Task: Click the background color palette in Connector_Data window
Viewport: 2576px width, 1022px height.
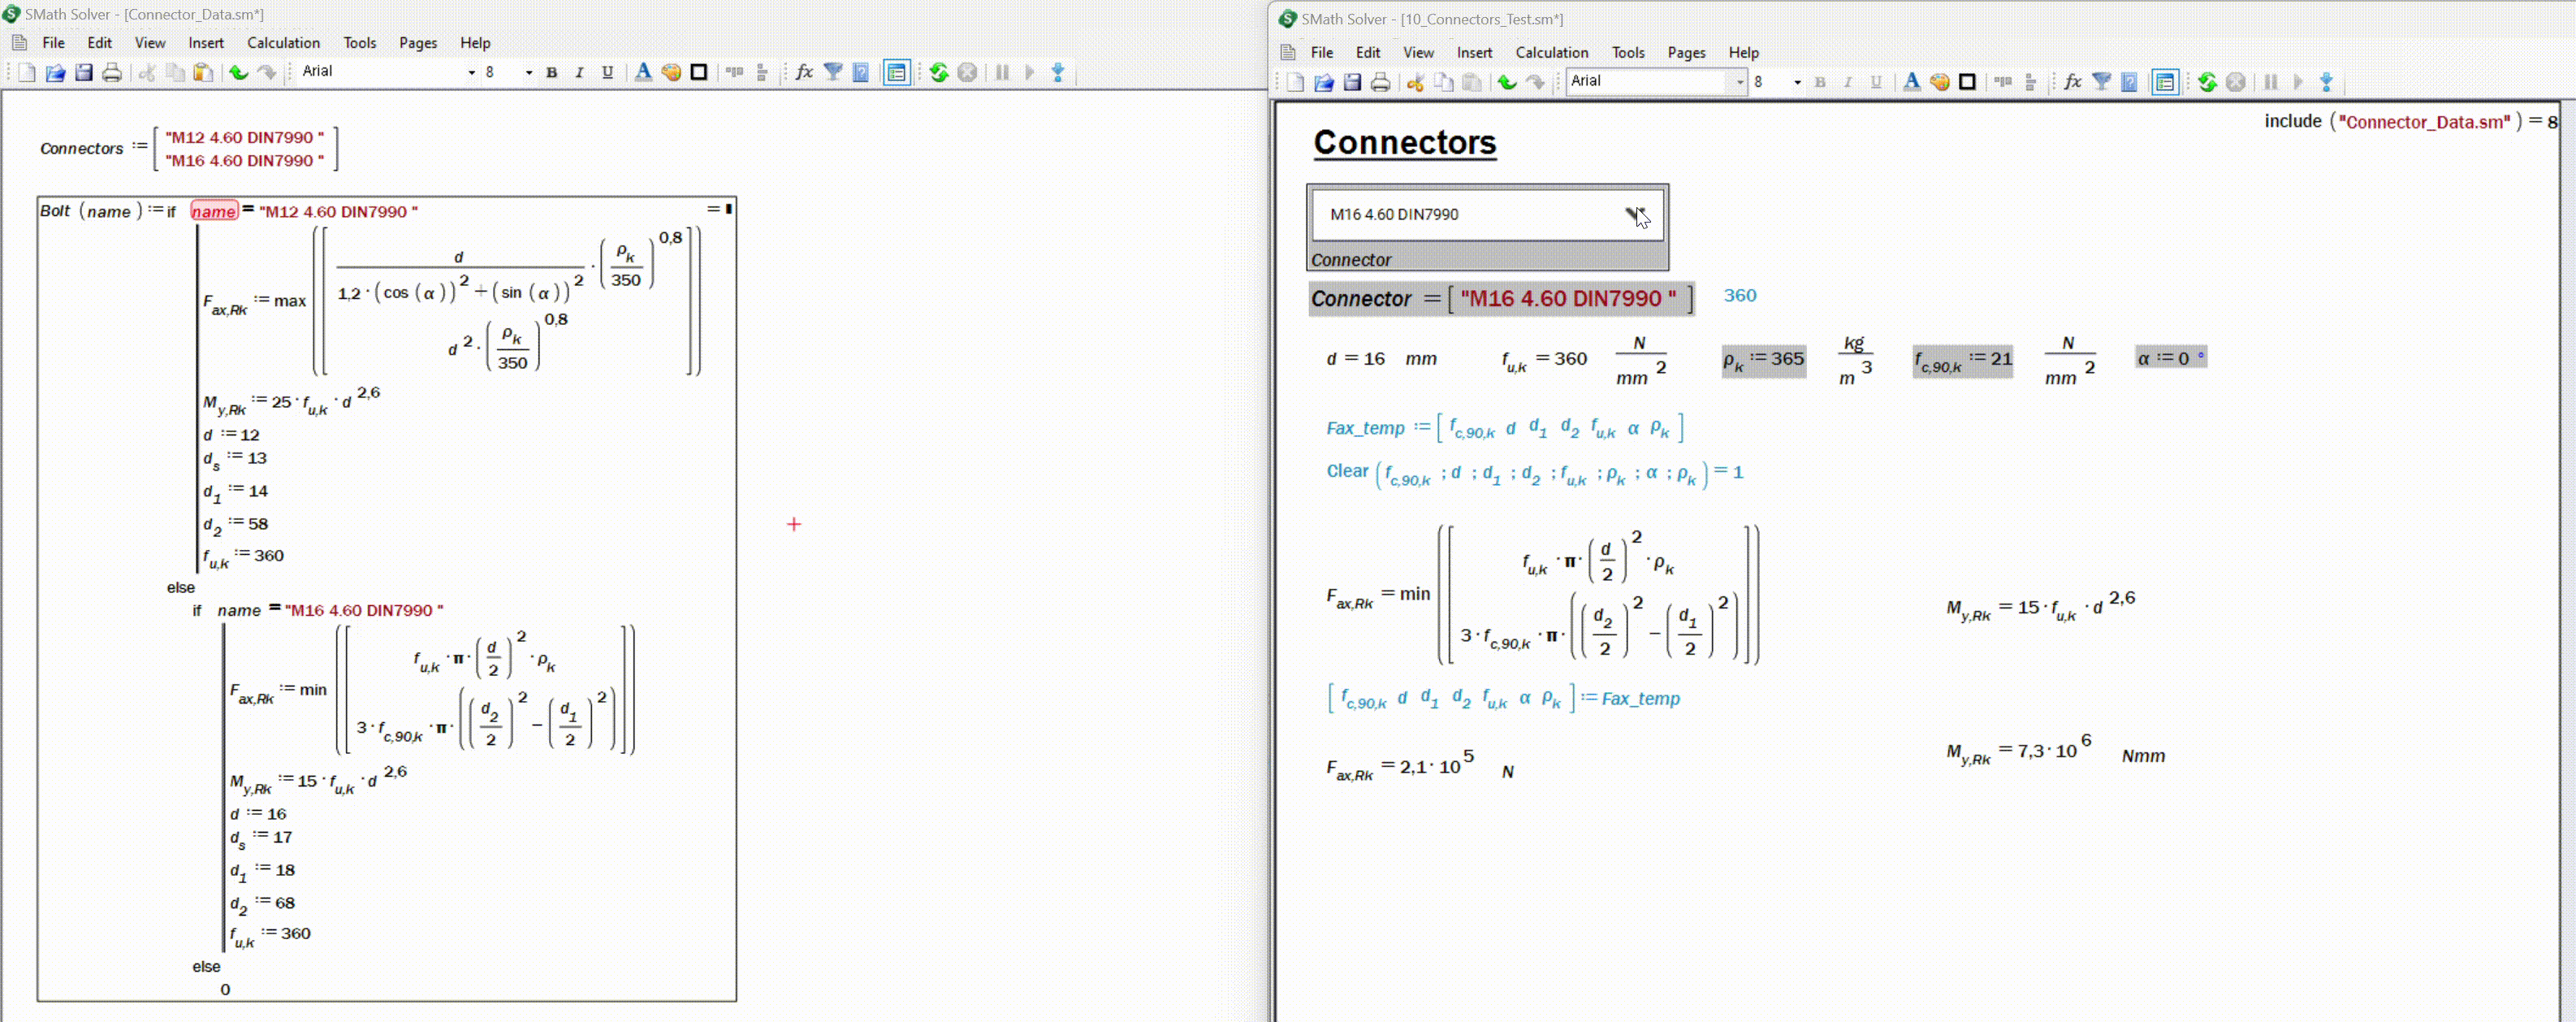Action: (x=671, y=72)
